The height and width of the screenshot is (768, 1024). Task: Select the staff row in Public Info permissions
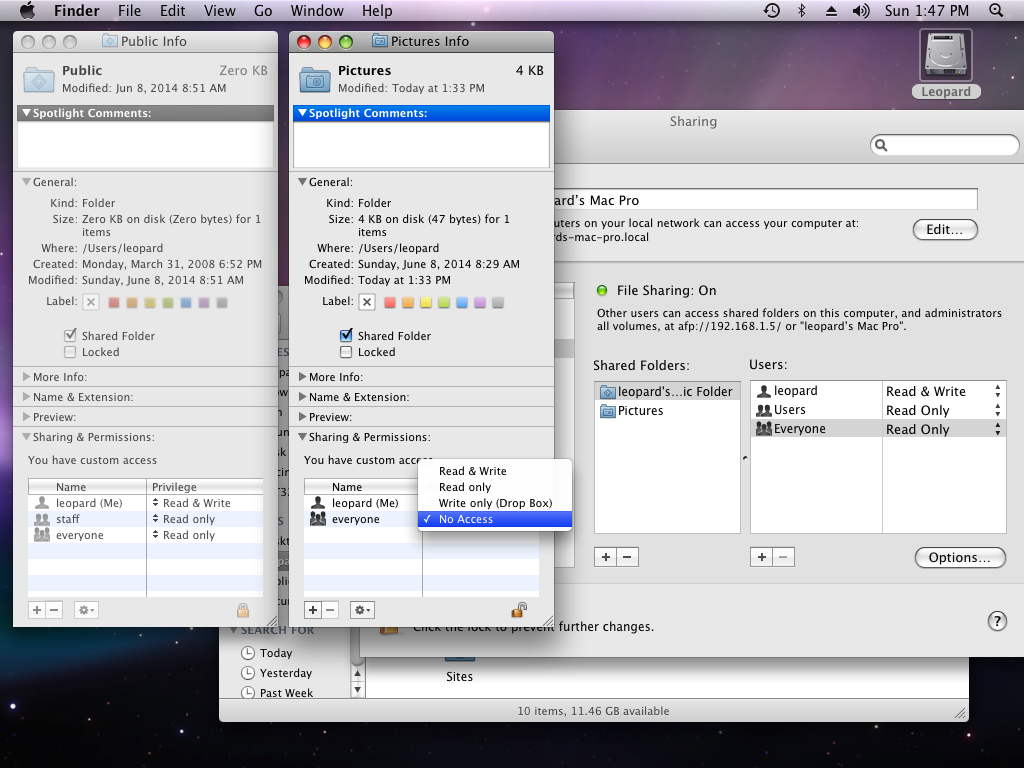146,519
